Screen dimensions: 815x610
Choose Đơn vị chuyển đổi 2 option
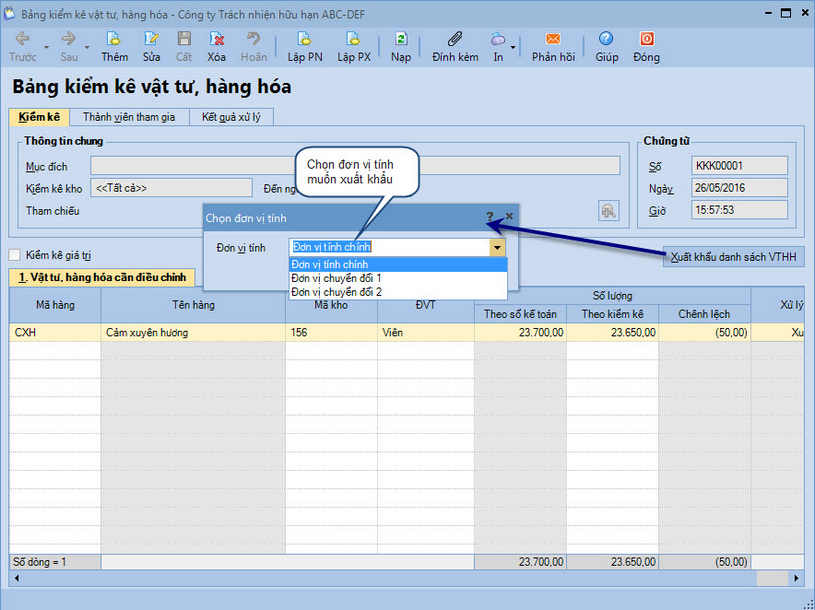(398, 292)
